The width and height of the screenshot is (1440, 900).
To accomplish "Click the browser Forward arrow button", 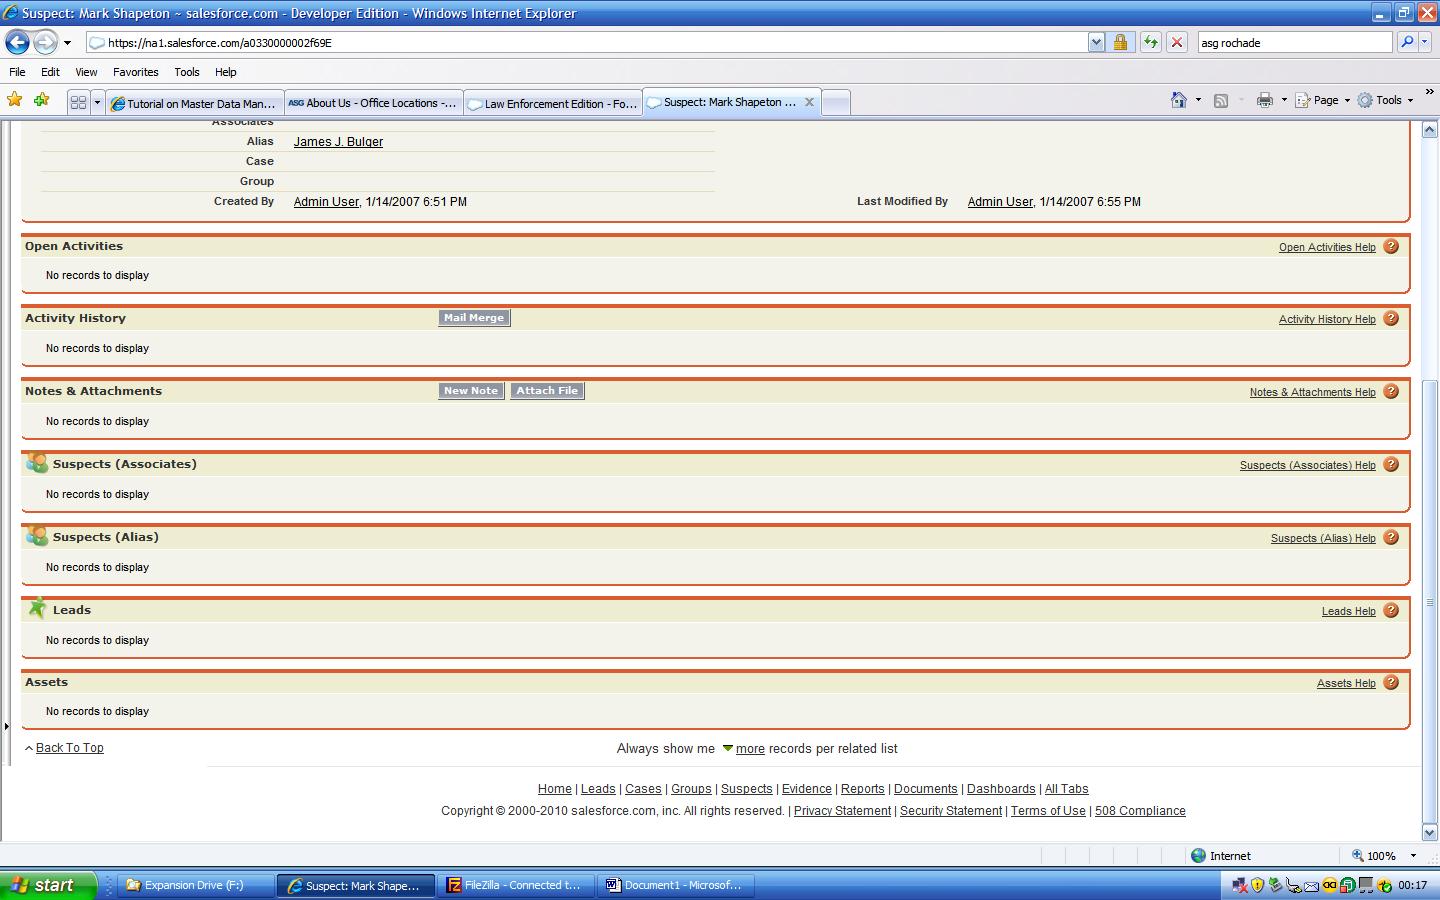I will click(x=45, y=42).
